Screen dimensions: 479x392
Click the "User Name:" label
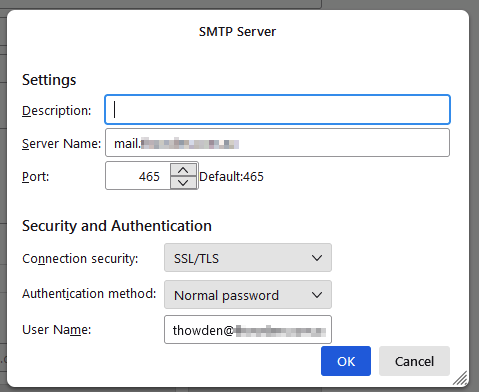click(x=56, y=330)
